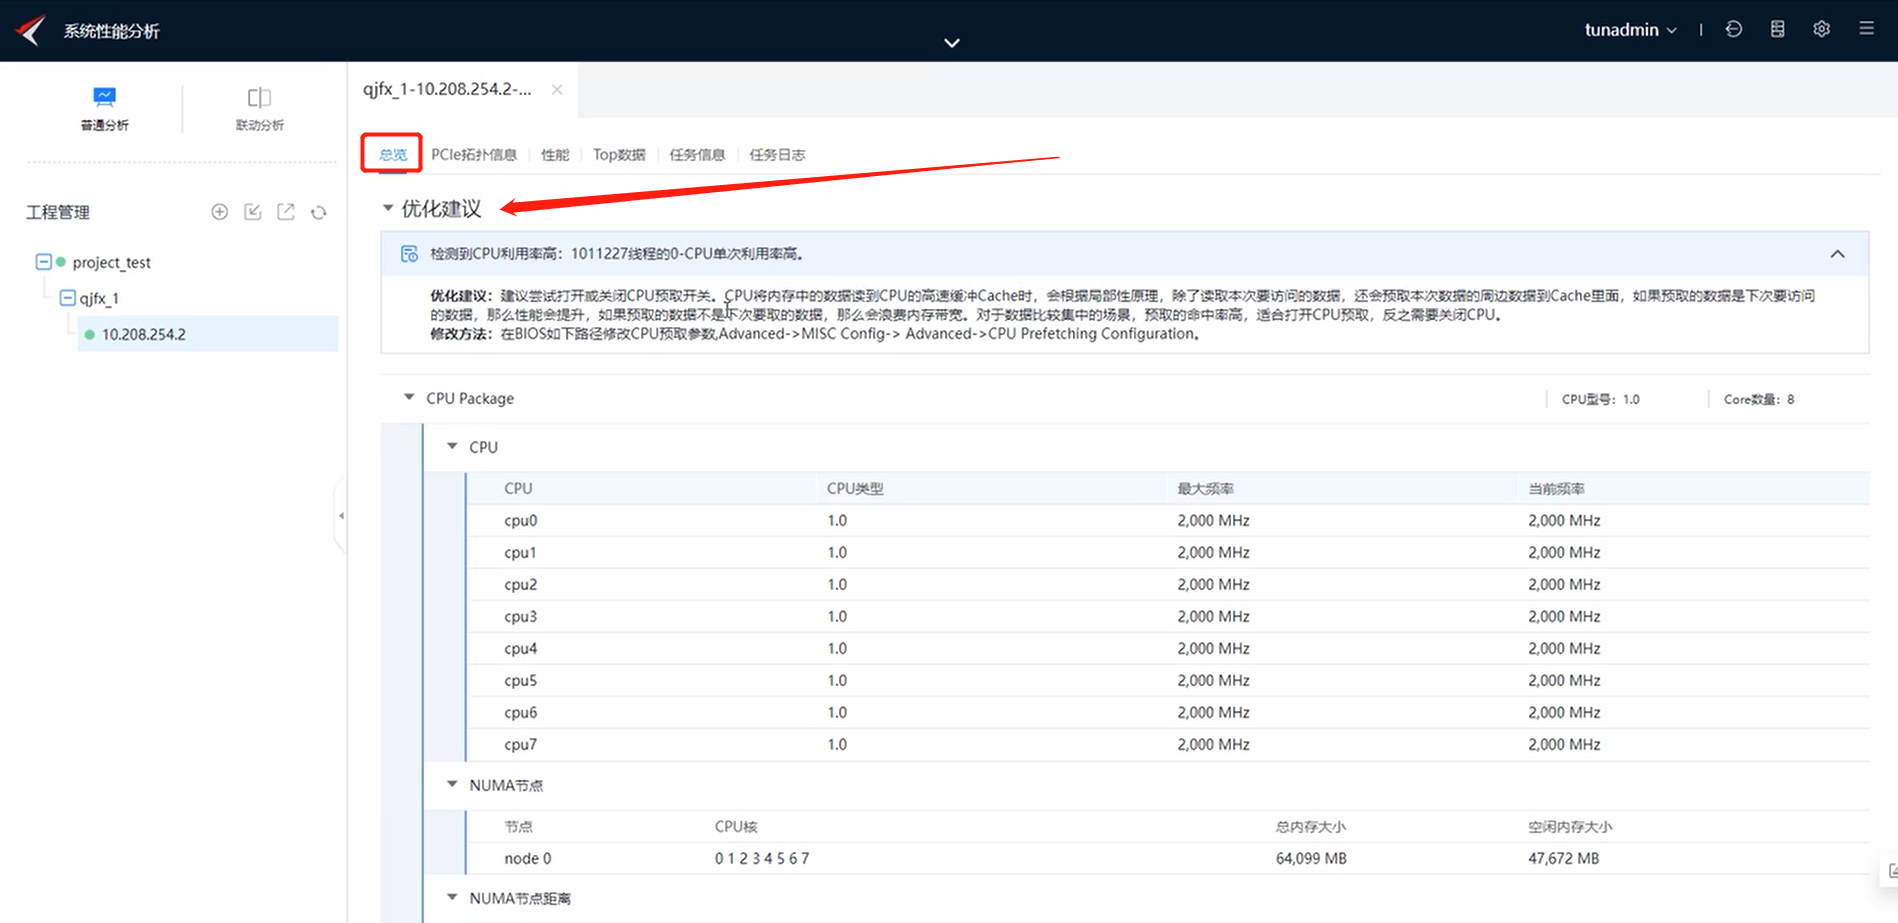1898x923 pixels.
Task: Open the settings gear in the header
Action: [x=1821, y=30]
